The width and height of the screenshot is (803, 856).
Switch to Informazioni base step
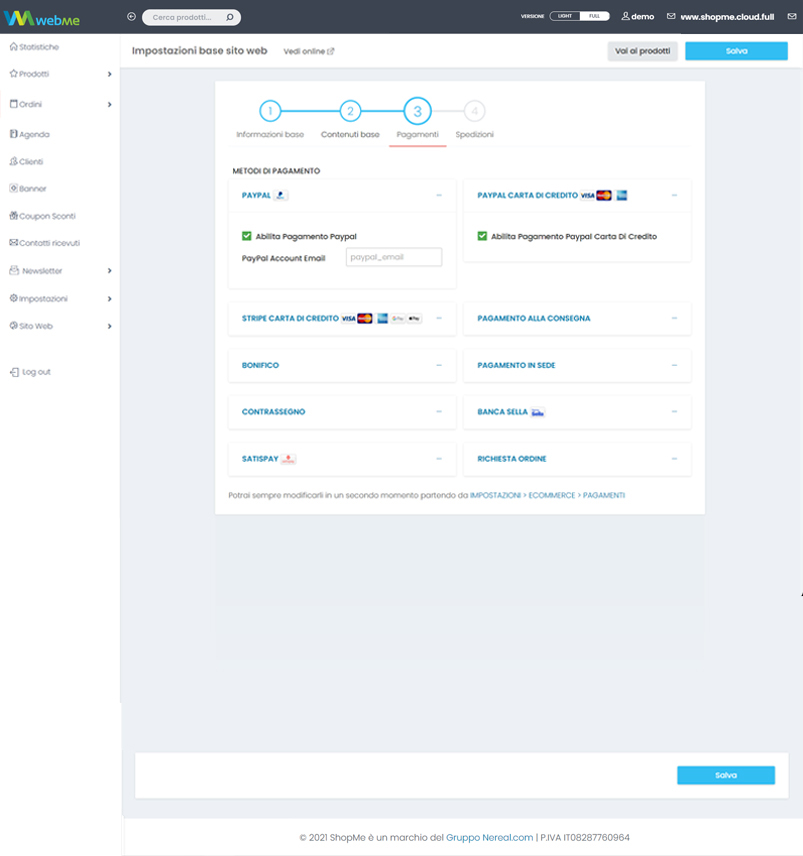tap(270, 112)
